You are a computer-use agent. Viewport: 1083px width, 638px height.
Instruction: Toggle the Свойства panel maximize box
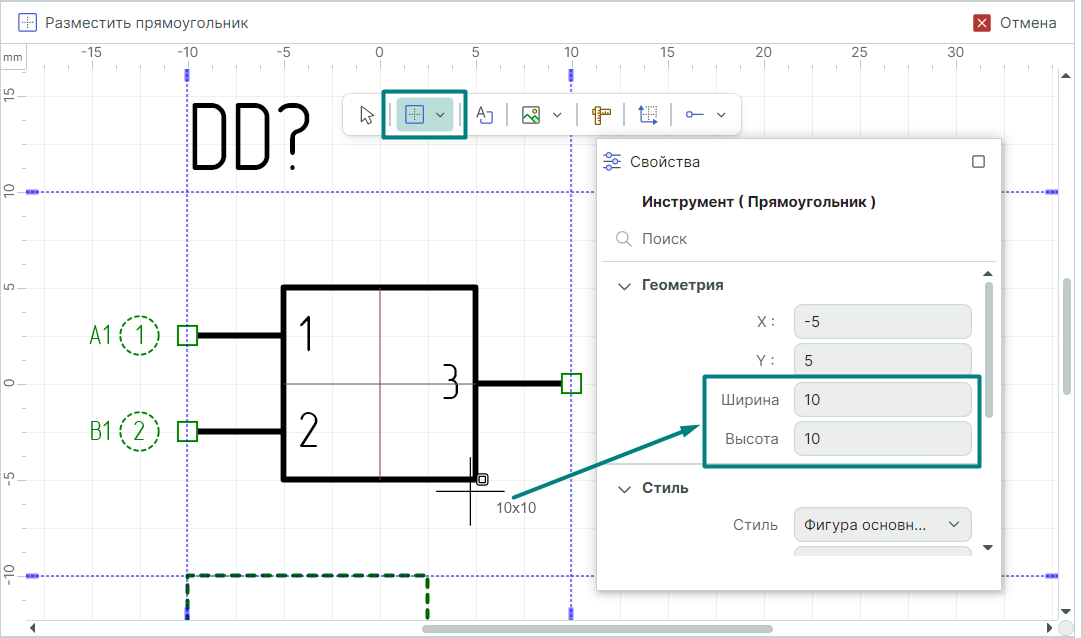tap(978, 162)
